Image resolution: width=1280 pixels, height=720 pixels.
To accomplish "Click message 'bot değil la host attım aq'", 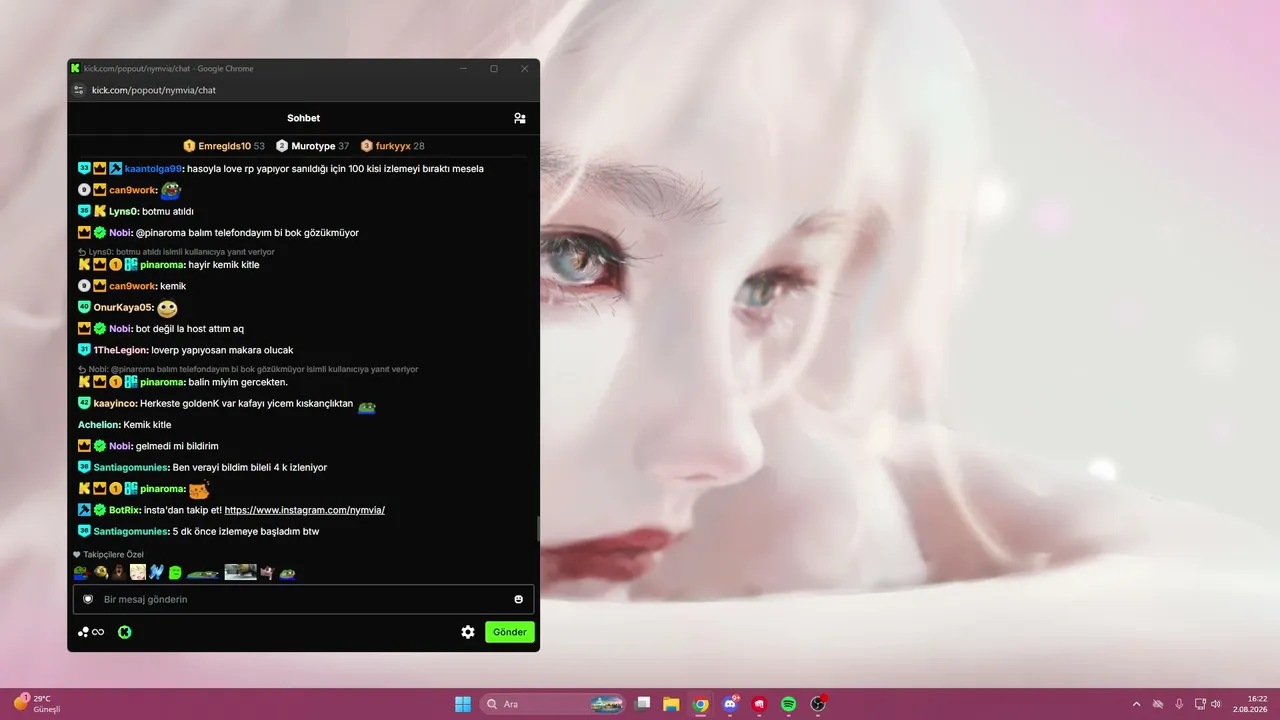I will point(190,329).
